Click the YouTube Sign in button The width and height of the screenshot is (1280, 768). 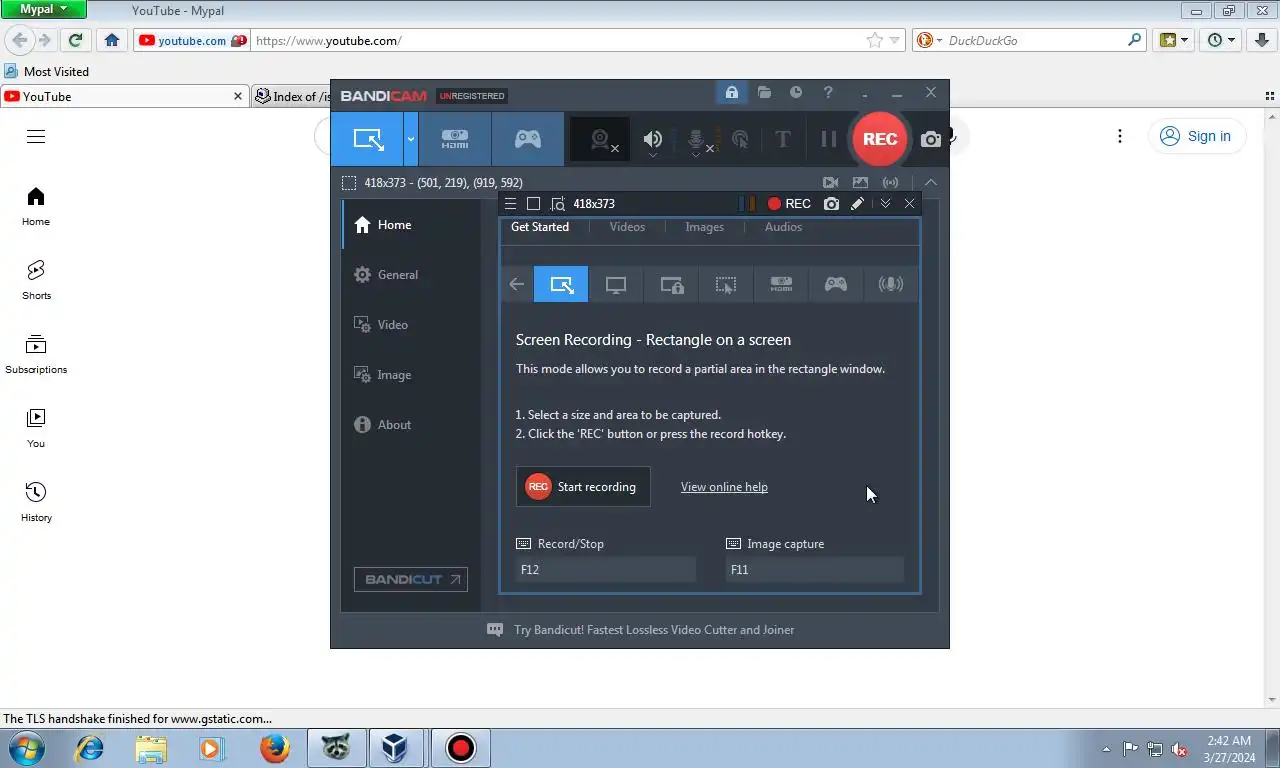pyautogui.click(x=1196, y=137)
